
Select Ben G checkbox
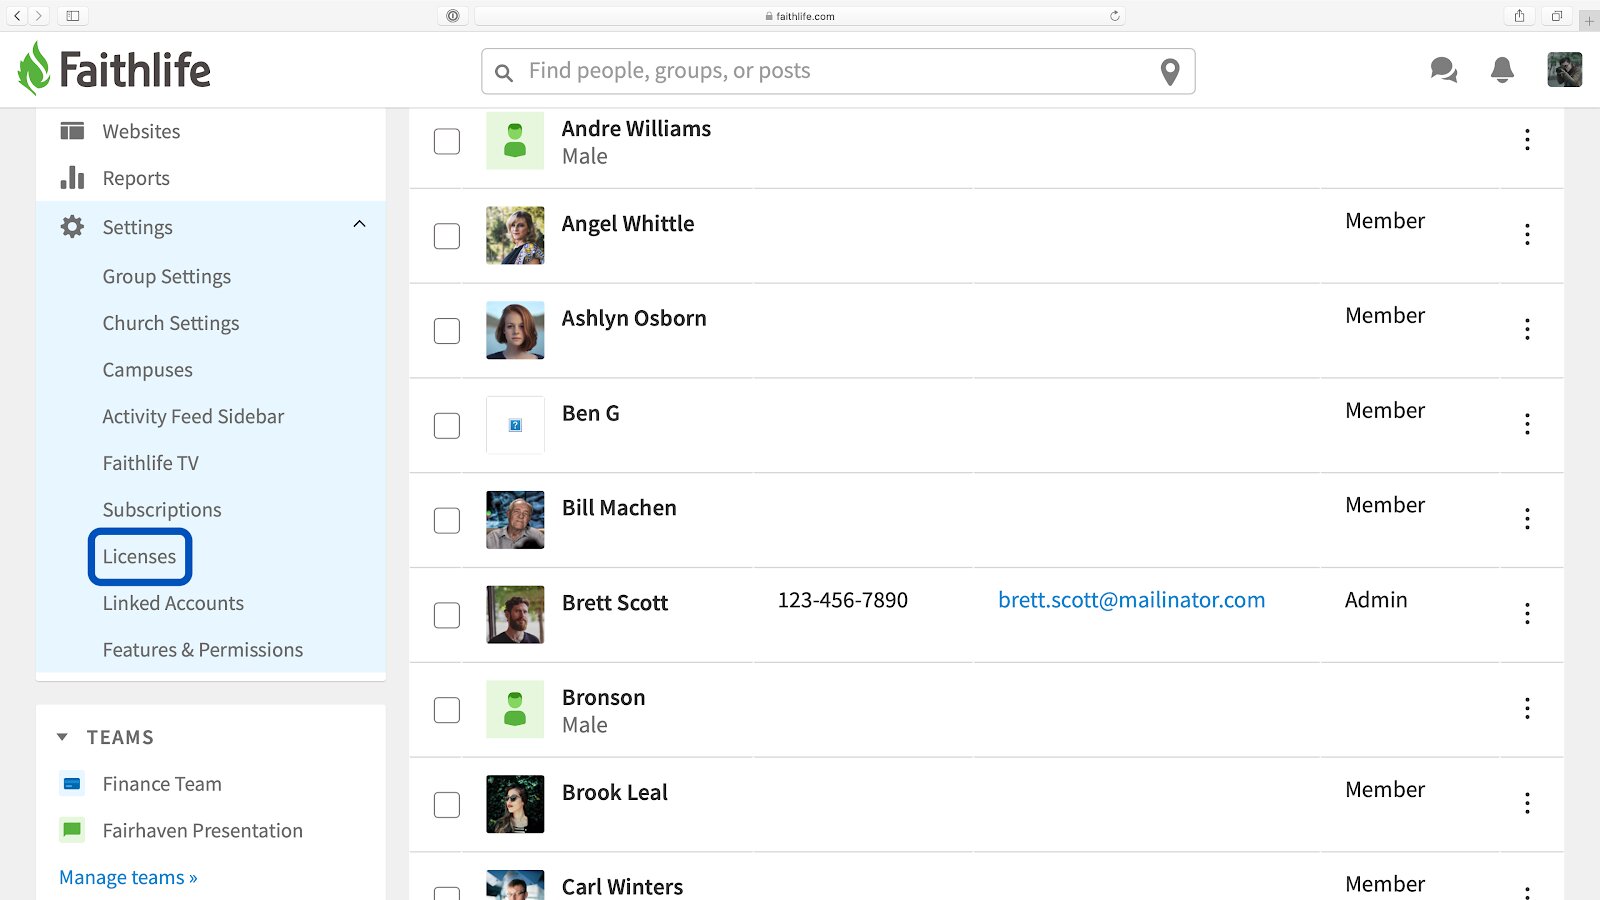coord(447,426)
